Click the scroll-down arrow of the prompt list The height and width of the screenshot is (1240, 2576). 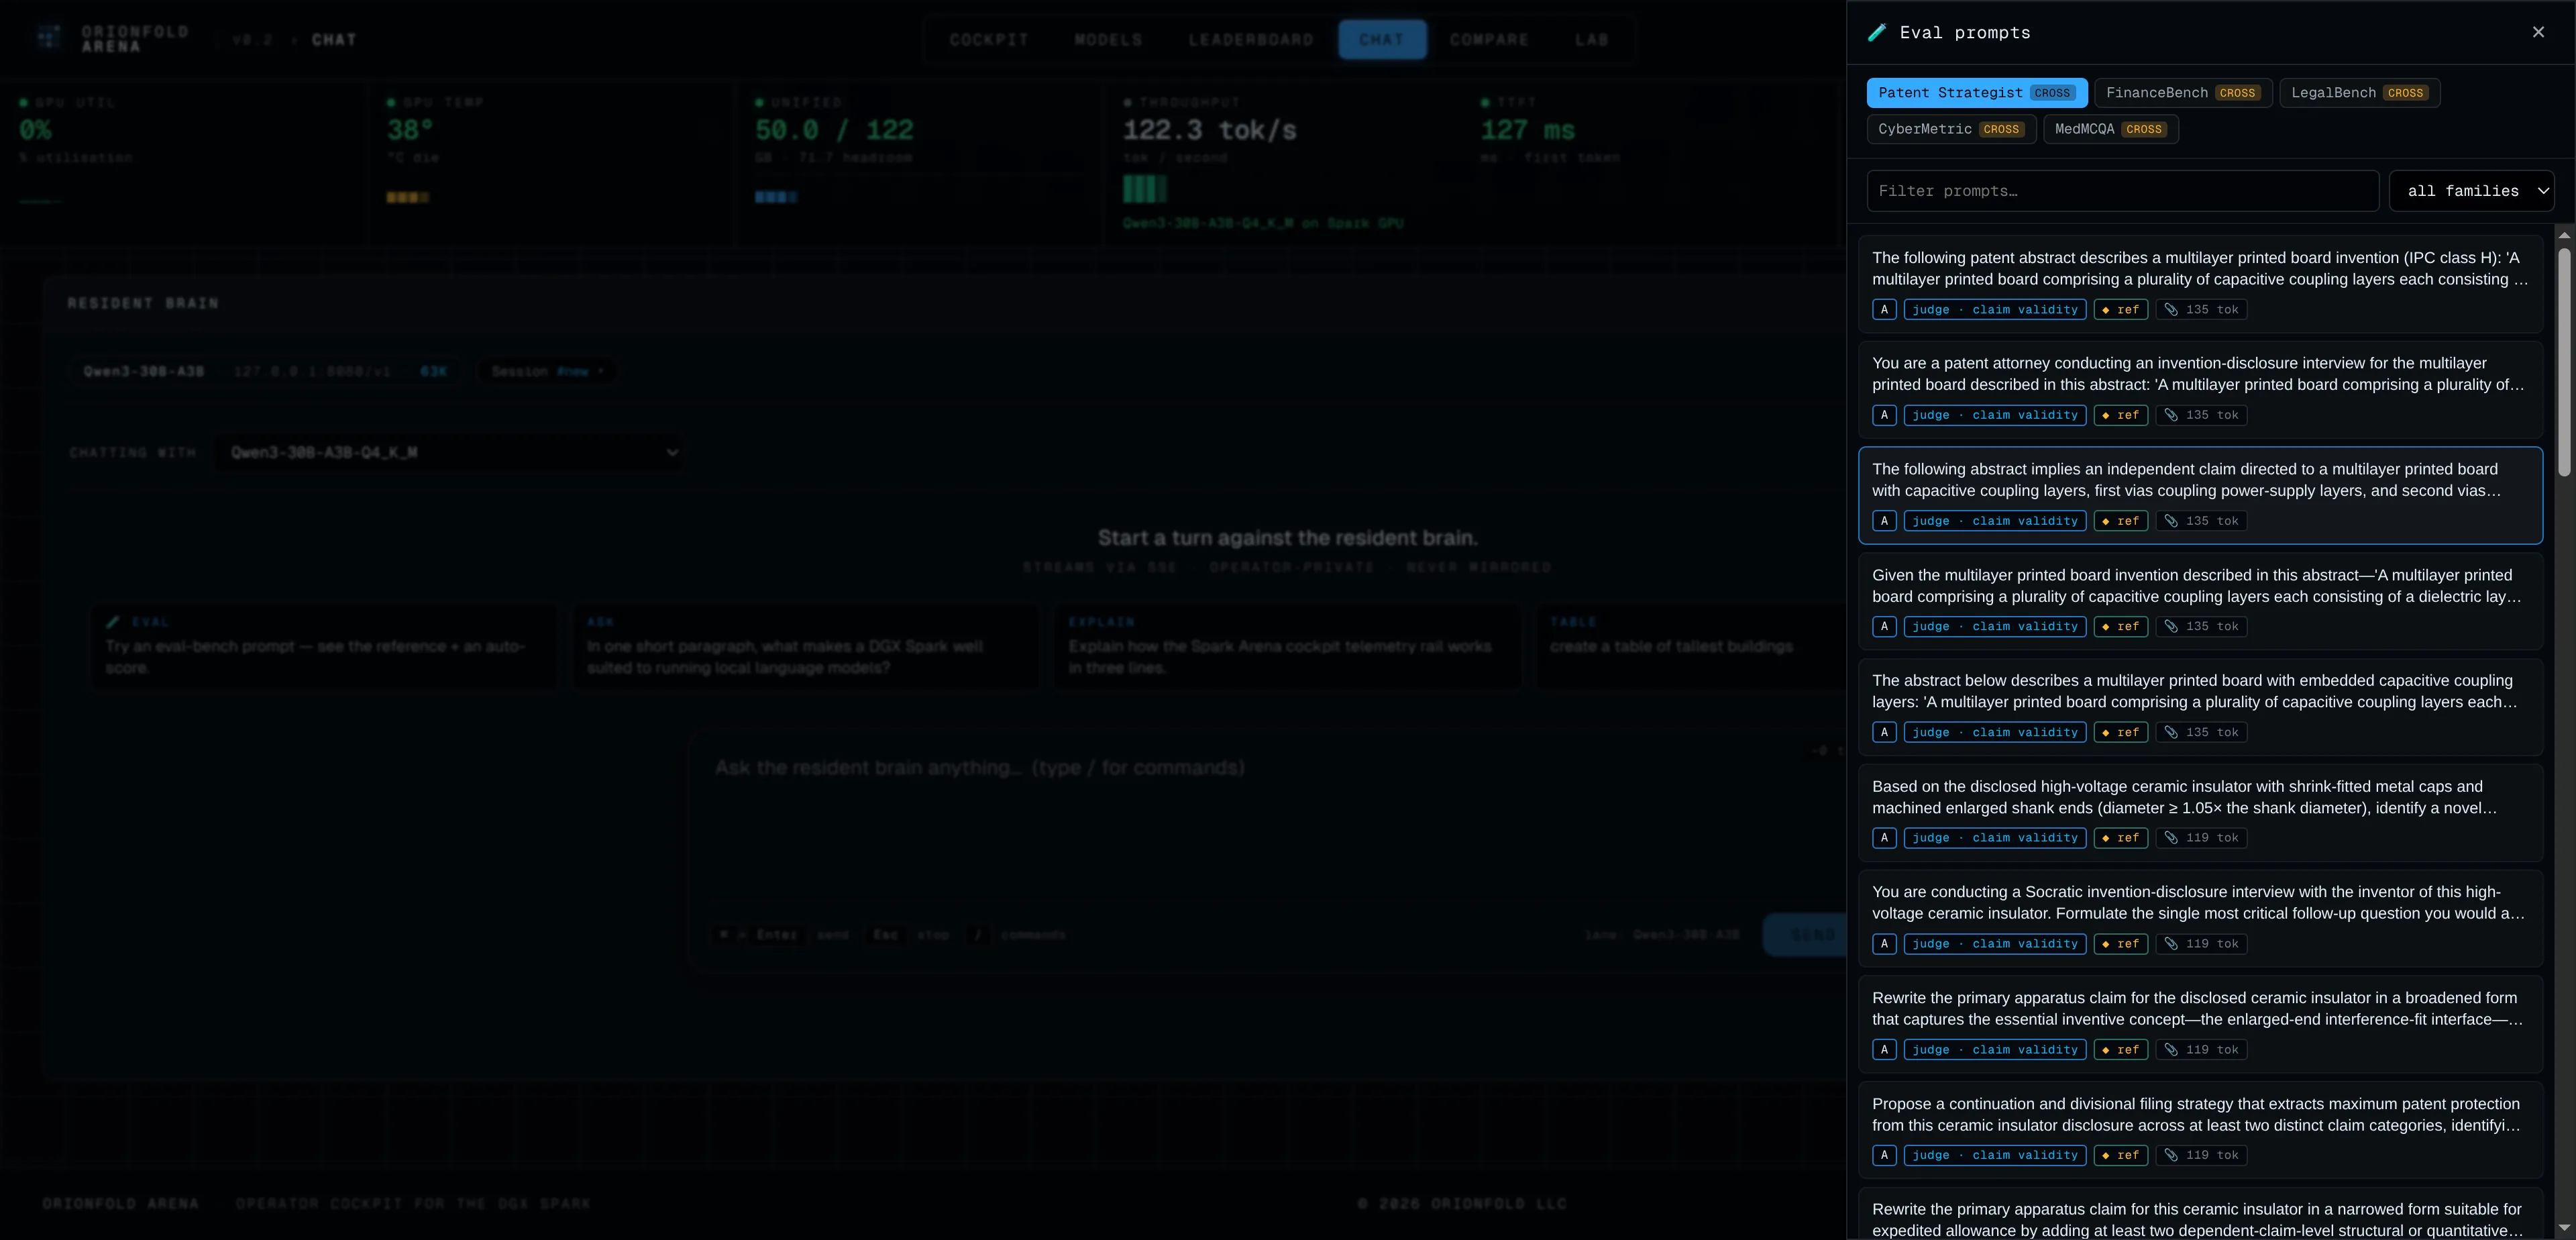[x=2564, y=1228]
